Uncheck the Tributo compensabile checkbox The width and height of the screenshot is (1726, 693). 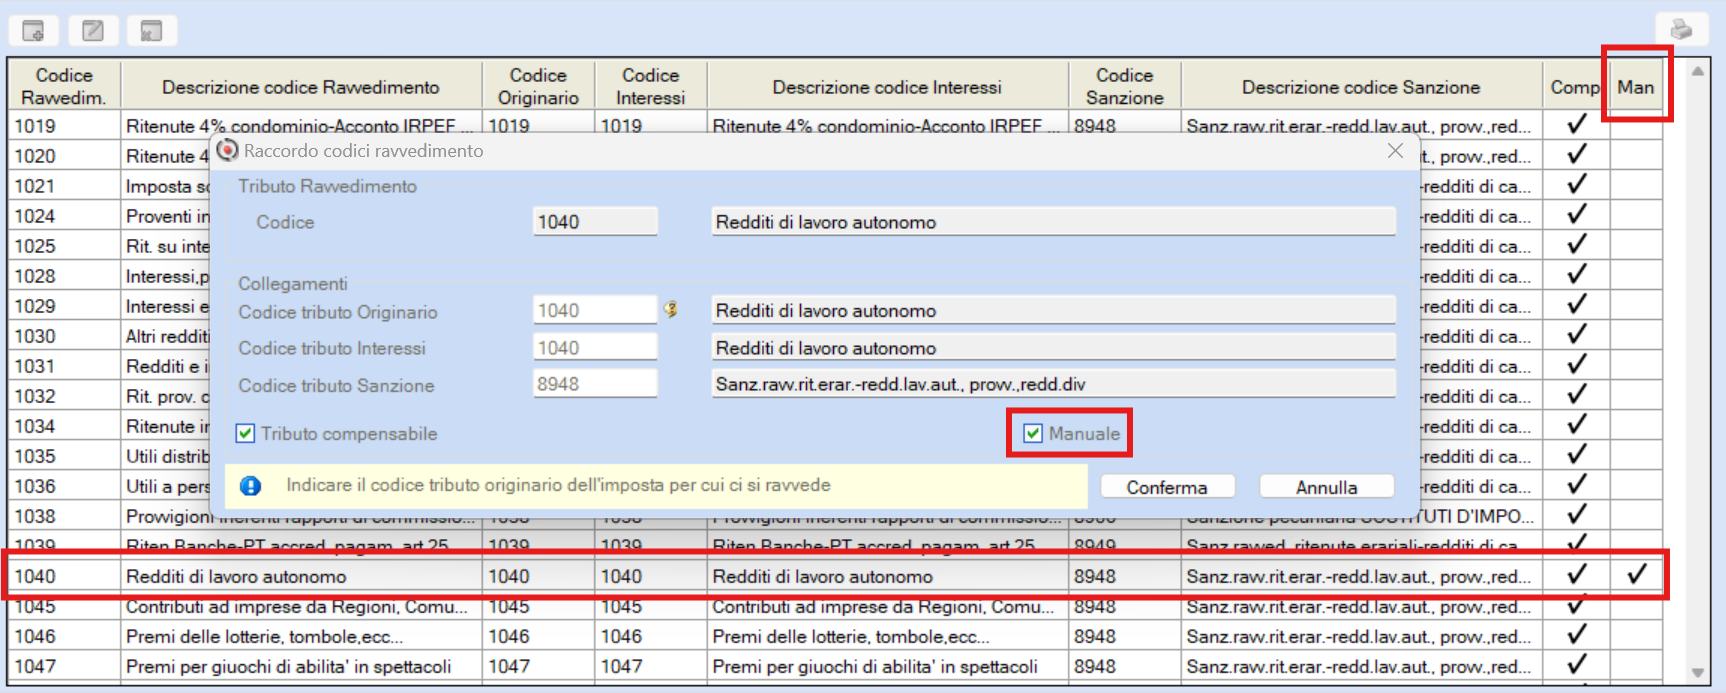coord(245,434)
